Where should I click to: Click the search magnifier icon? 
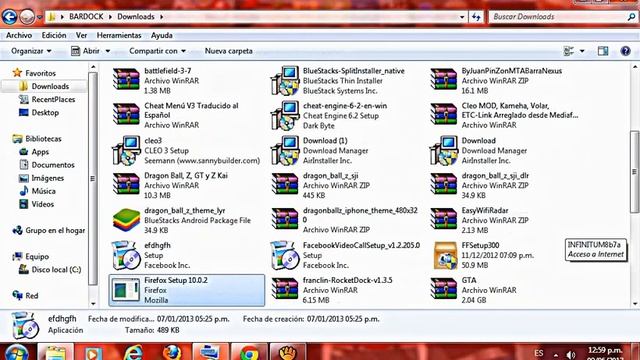pos(631,17)
